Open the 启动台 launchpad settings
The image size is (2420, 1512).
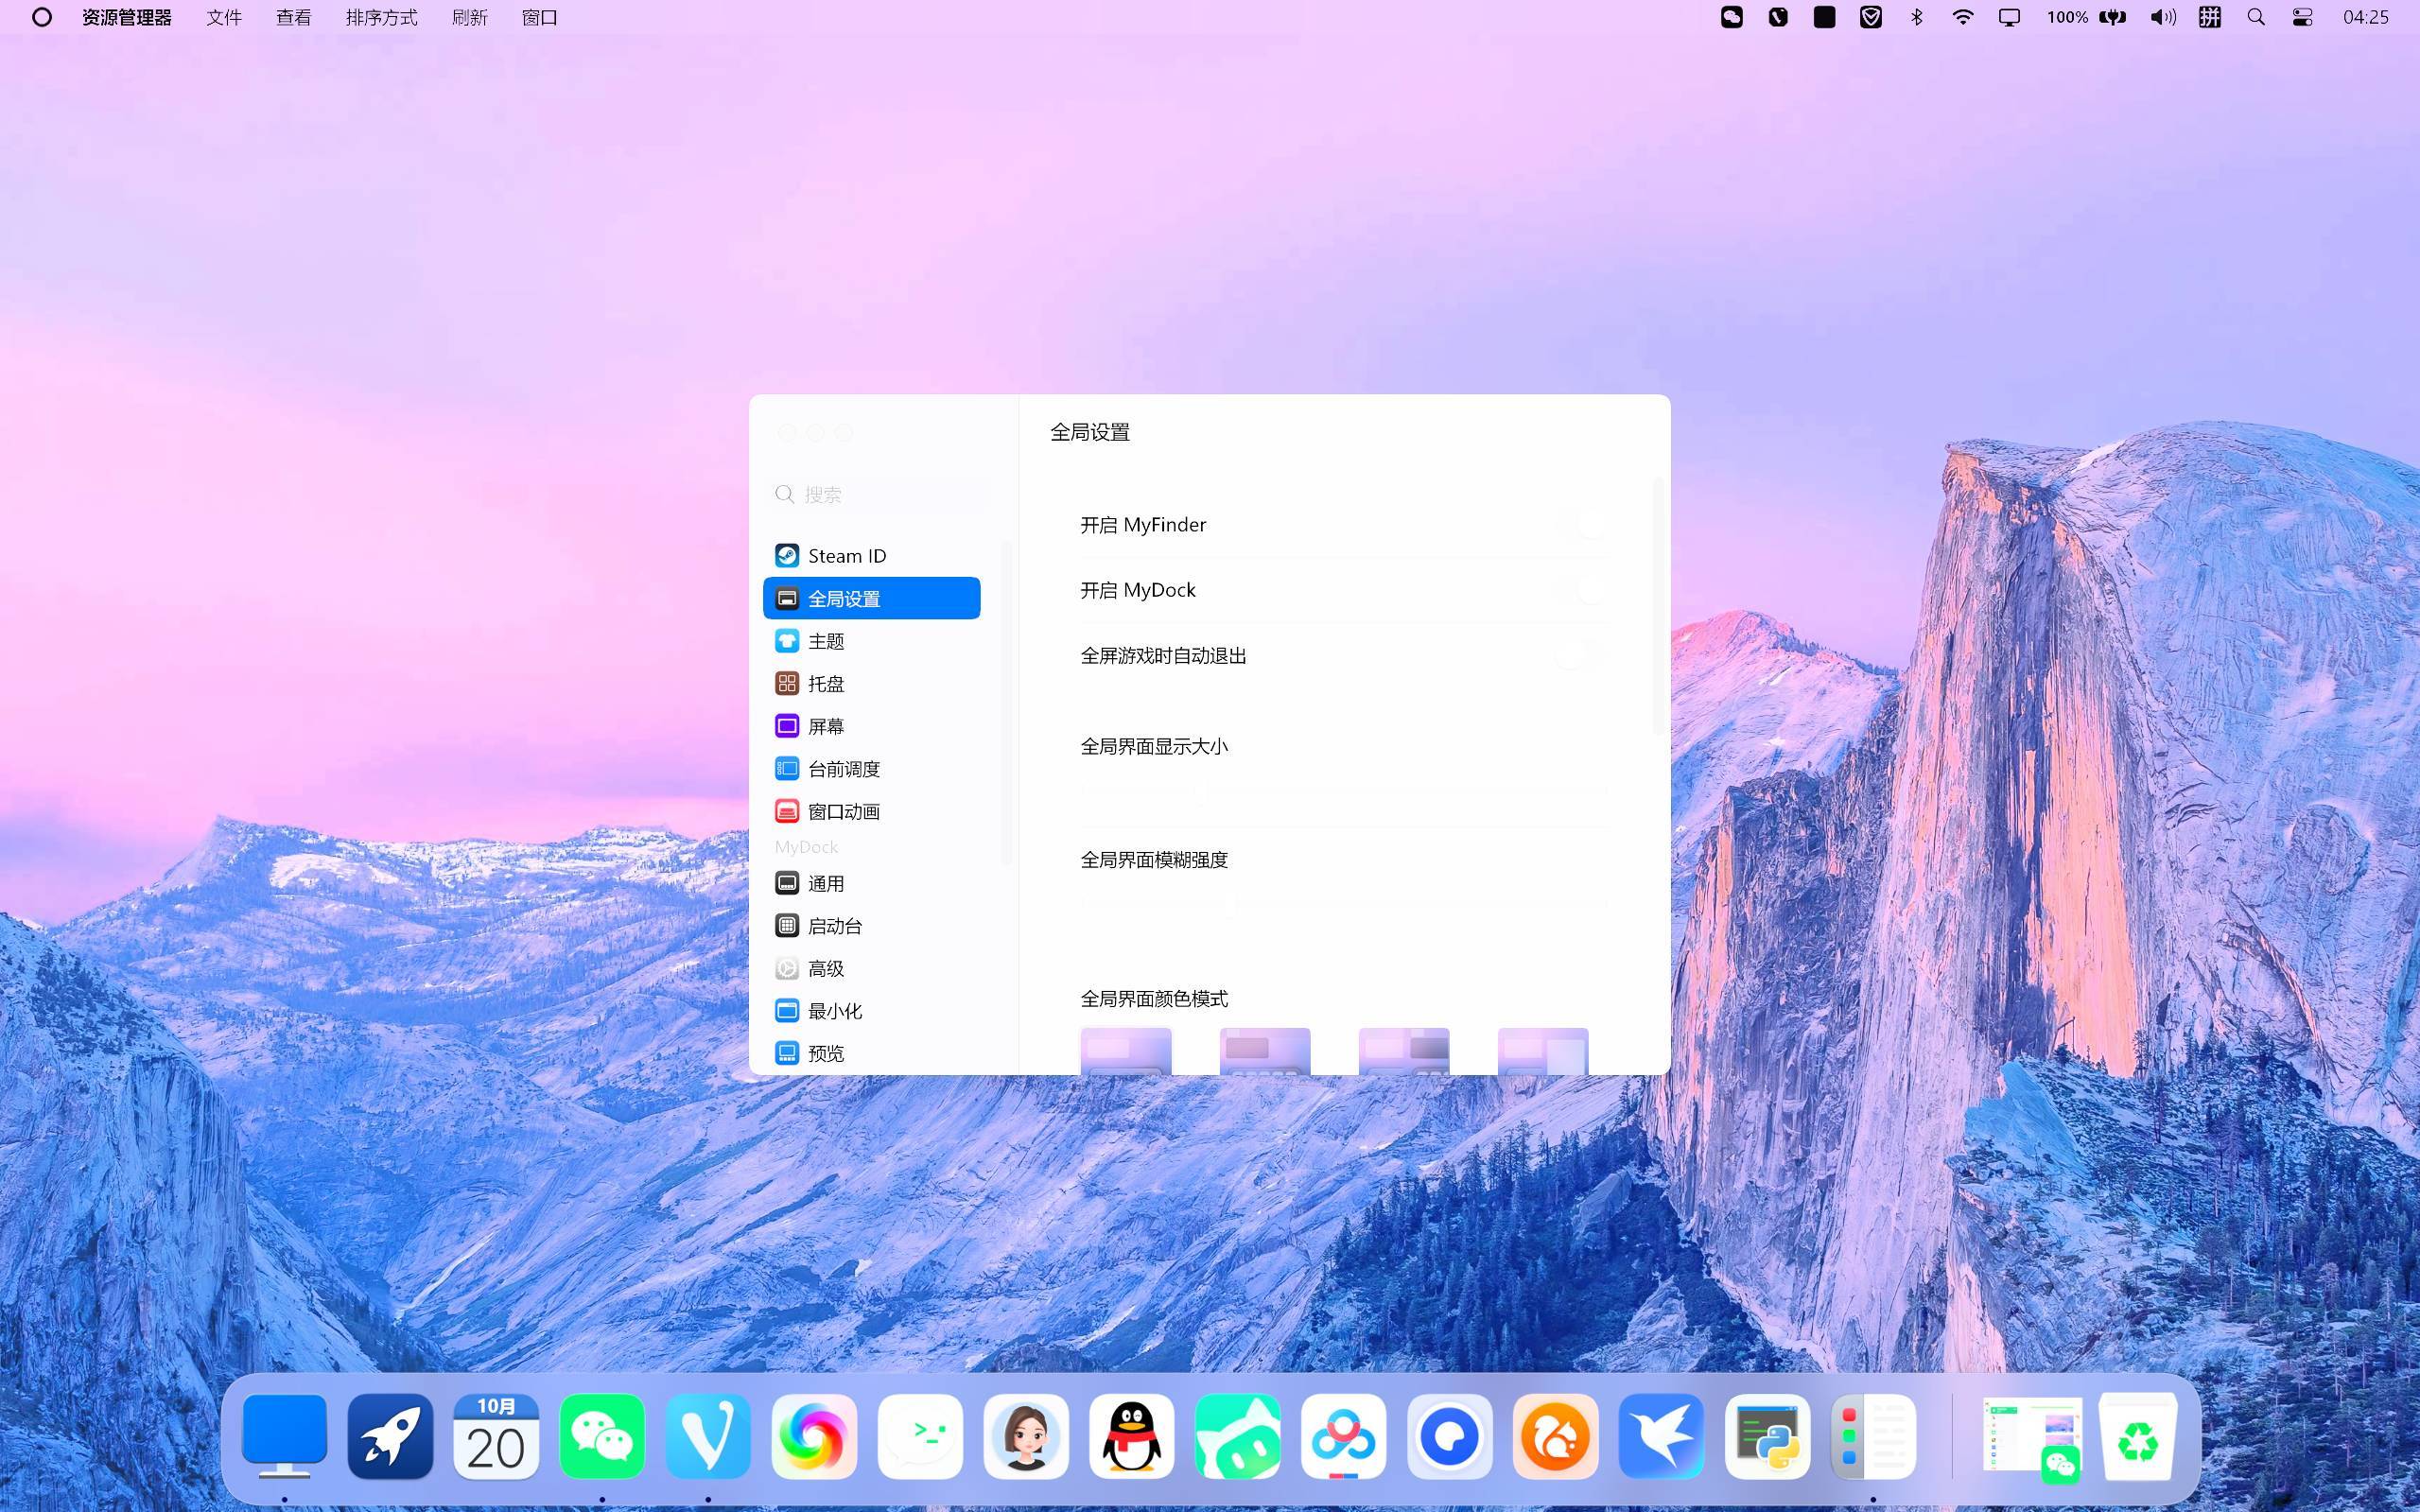(871, 926)
